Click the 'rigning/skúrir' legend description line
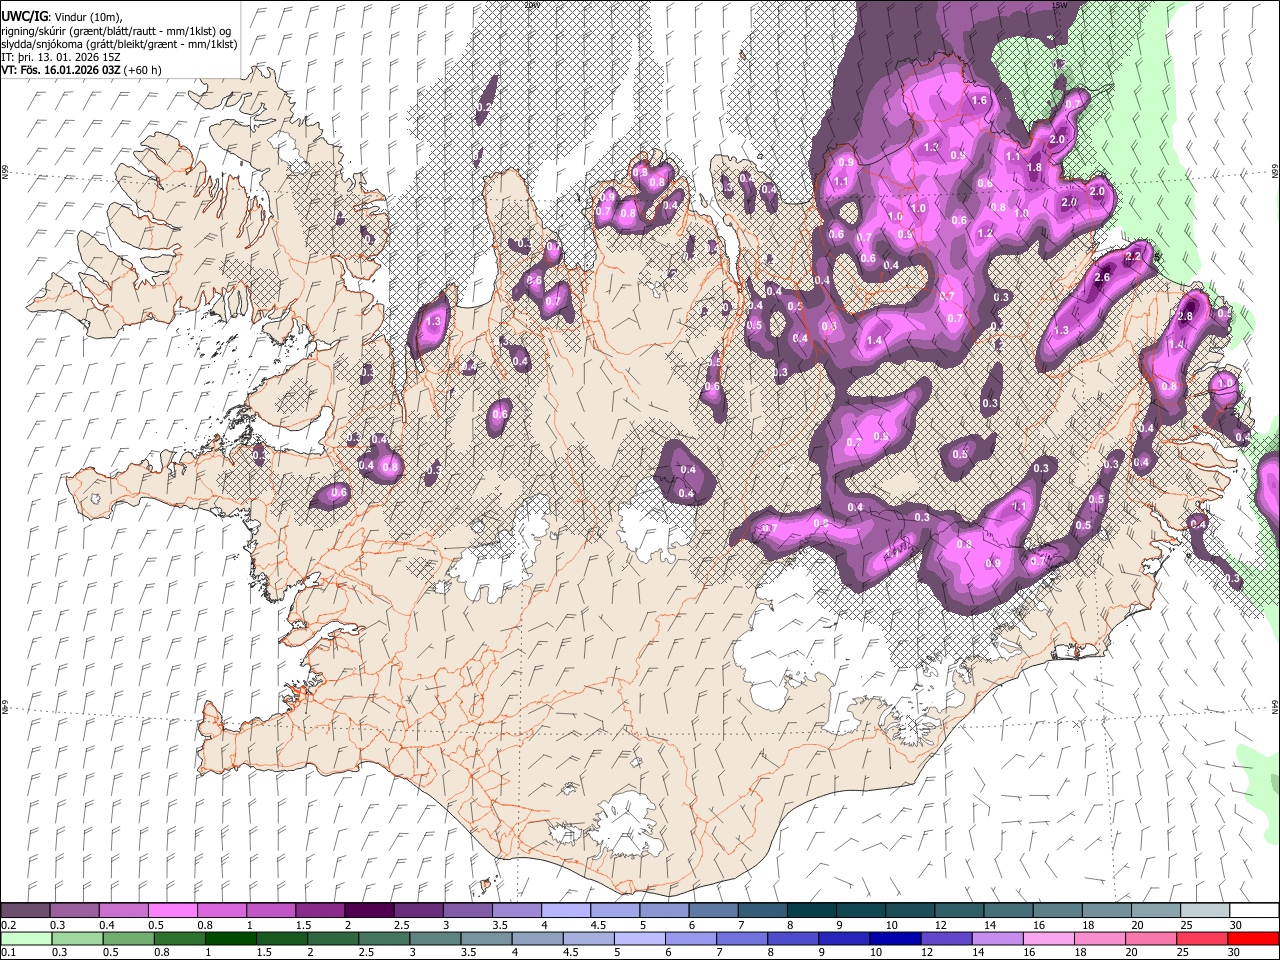1280x960 pixels. 117,31
